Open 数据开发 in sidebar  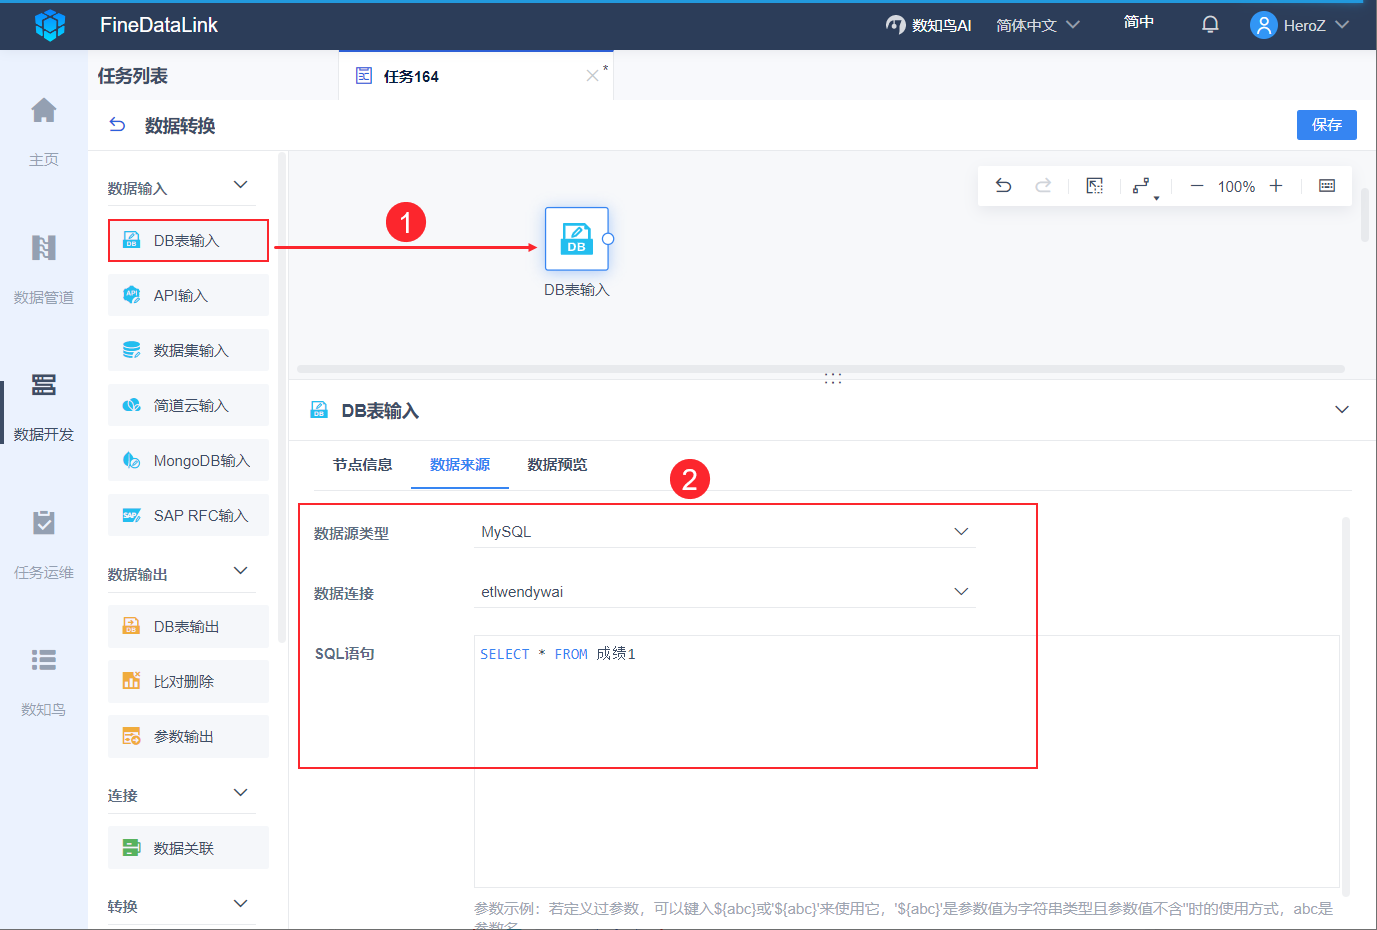coord(44,406)
